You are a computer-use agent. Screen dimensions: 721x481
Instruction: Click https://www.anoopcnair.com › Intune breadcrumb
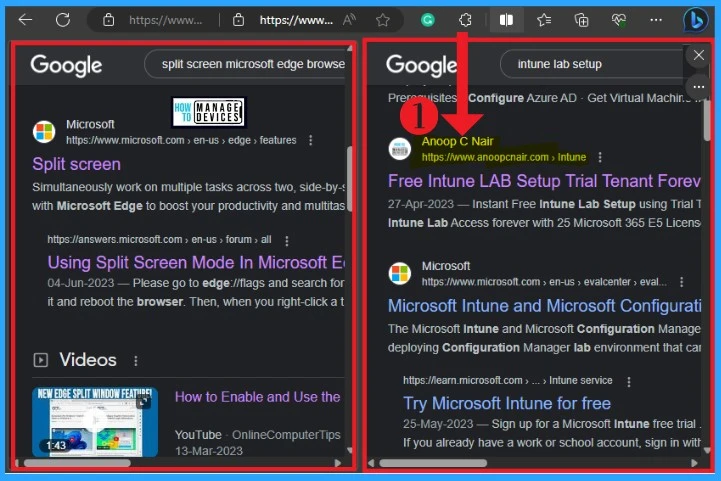504,157
